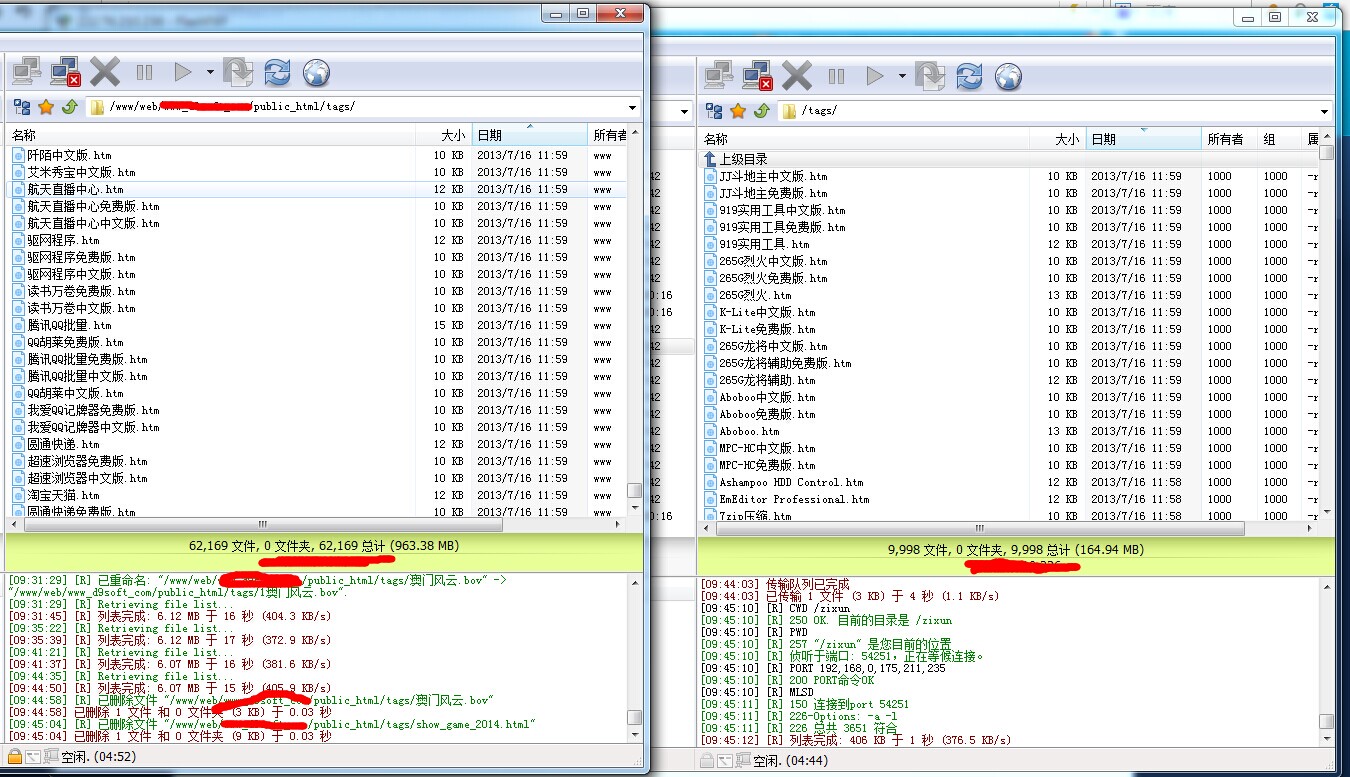1350x777 pixels.
Task: Click /tags/ path field in right window
Action: pos(1056,111)
